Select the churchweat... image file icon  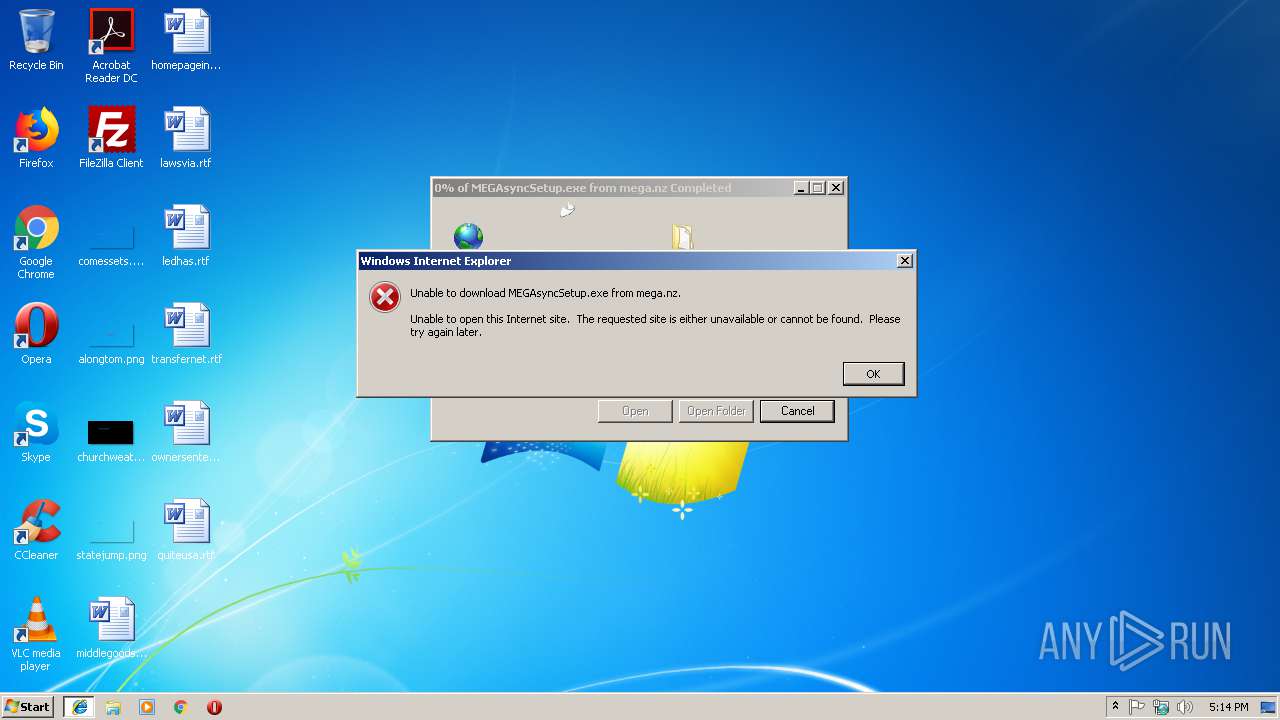coord(111,438)
